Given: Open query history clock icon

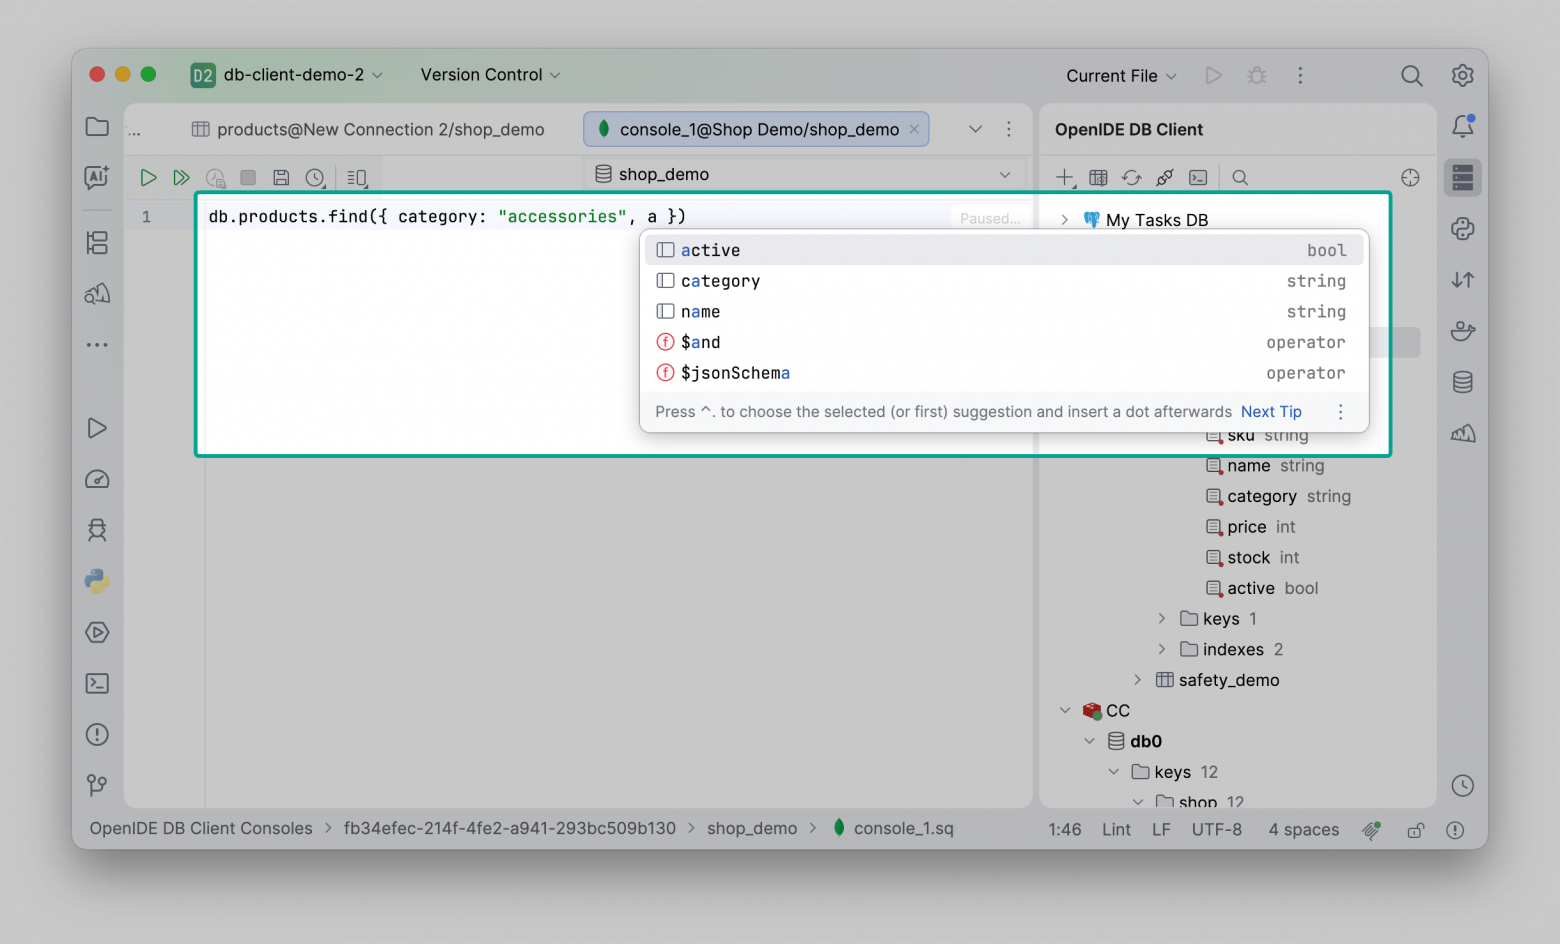Looking at the screenshot, I should [315, 177].
